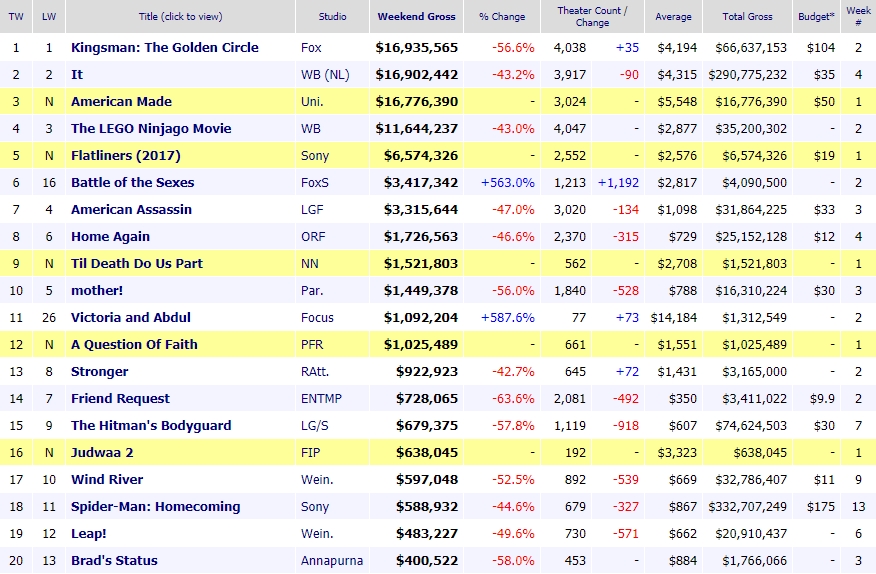Image resolution: width=876 pixels, height=574 pixels.
Task: Open Wind River title link
Action: pos(107,480)
